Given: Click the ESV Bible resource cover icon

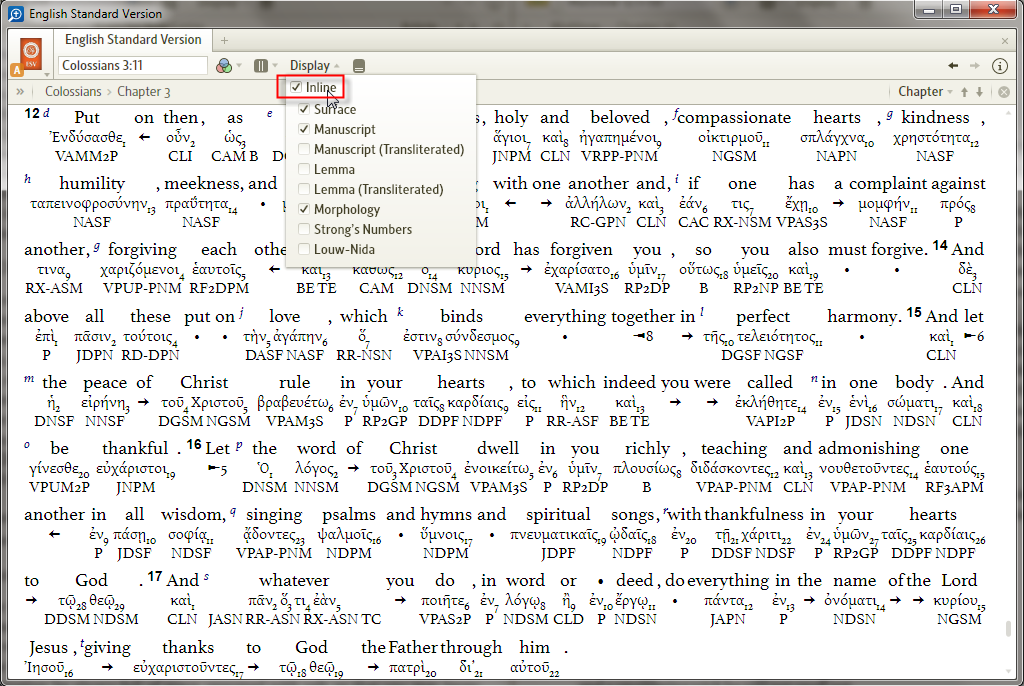Looking at the screenshot, I should point(31,53).
